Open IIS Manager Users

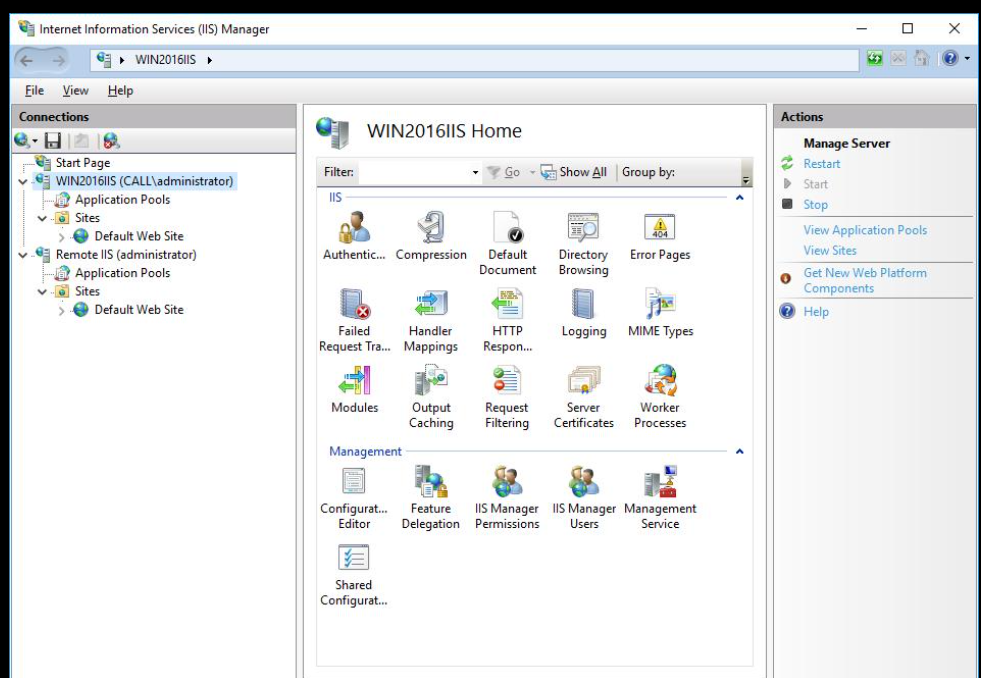[x=584, y=497]
